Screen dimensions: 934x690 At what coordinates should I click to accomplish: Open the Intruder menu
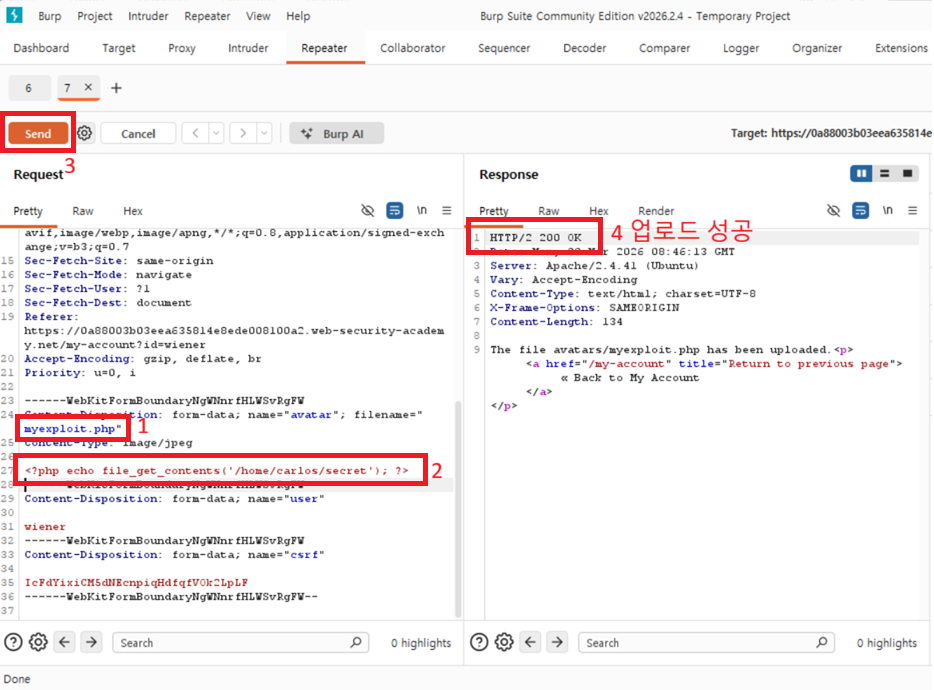coord(148,16)
